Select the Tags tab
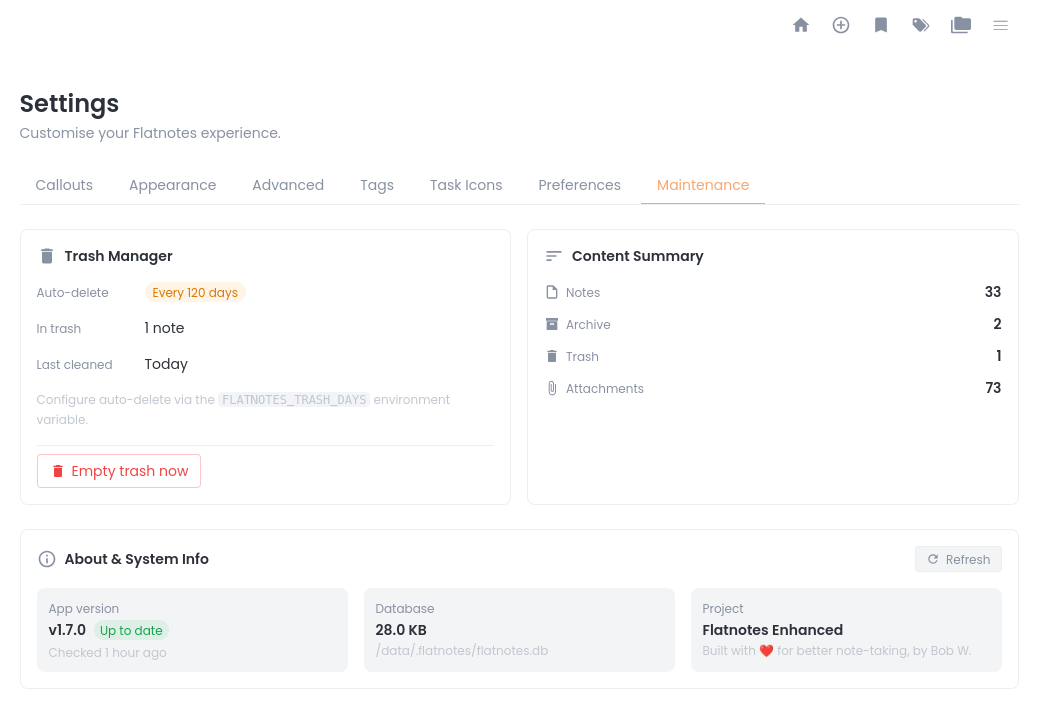The width and height of the screenshot is (1039, 703). 376,185
